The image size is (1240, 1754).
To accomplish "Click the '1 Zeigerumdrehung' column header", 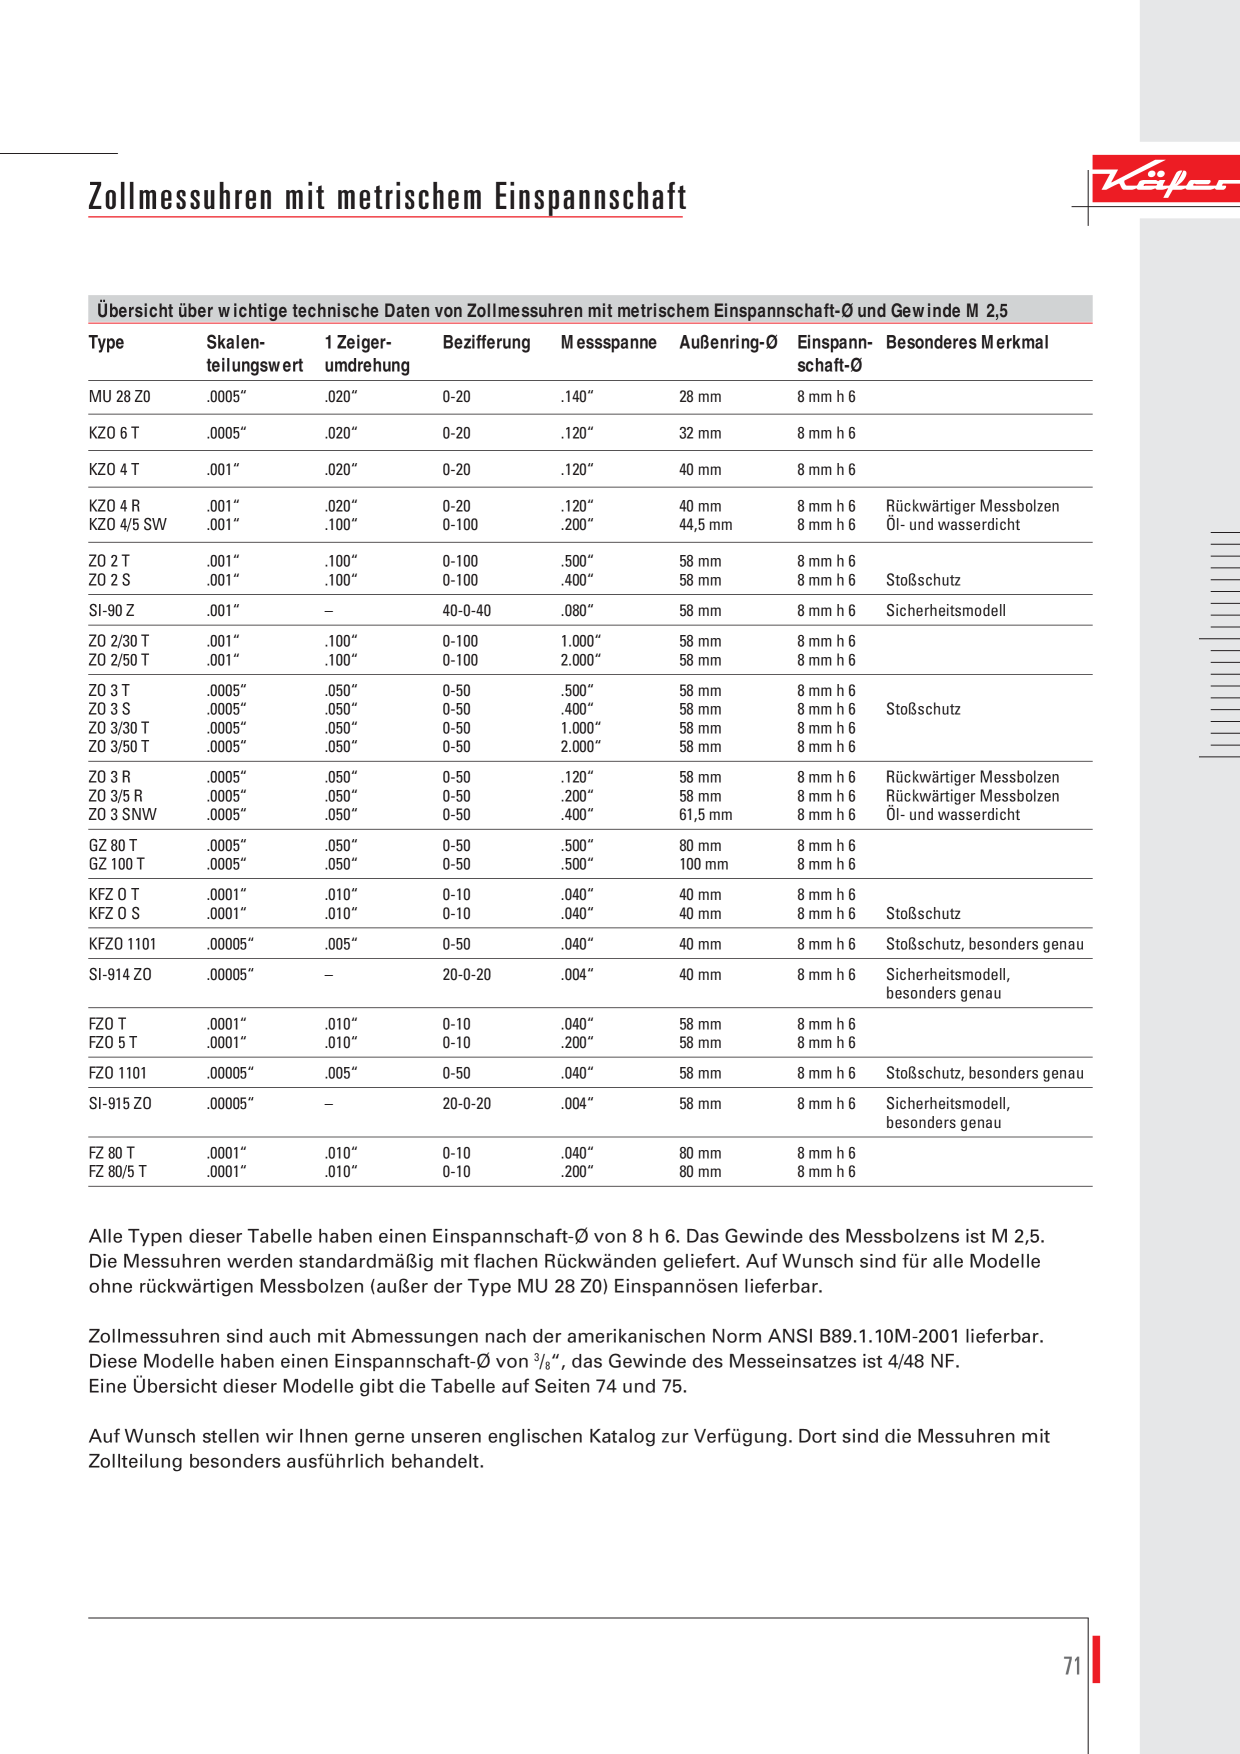I will coord(367,354).
